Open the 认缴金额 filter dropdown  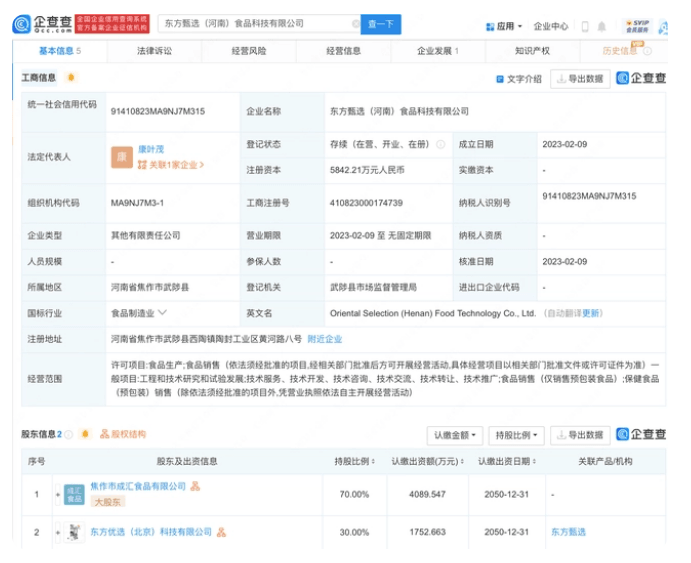[x=455, y=436]
